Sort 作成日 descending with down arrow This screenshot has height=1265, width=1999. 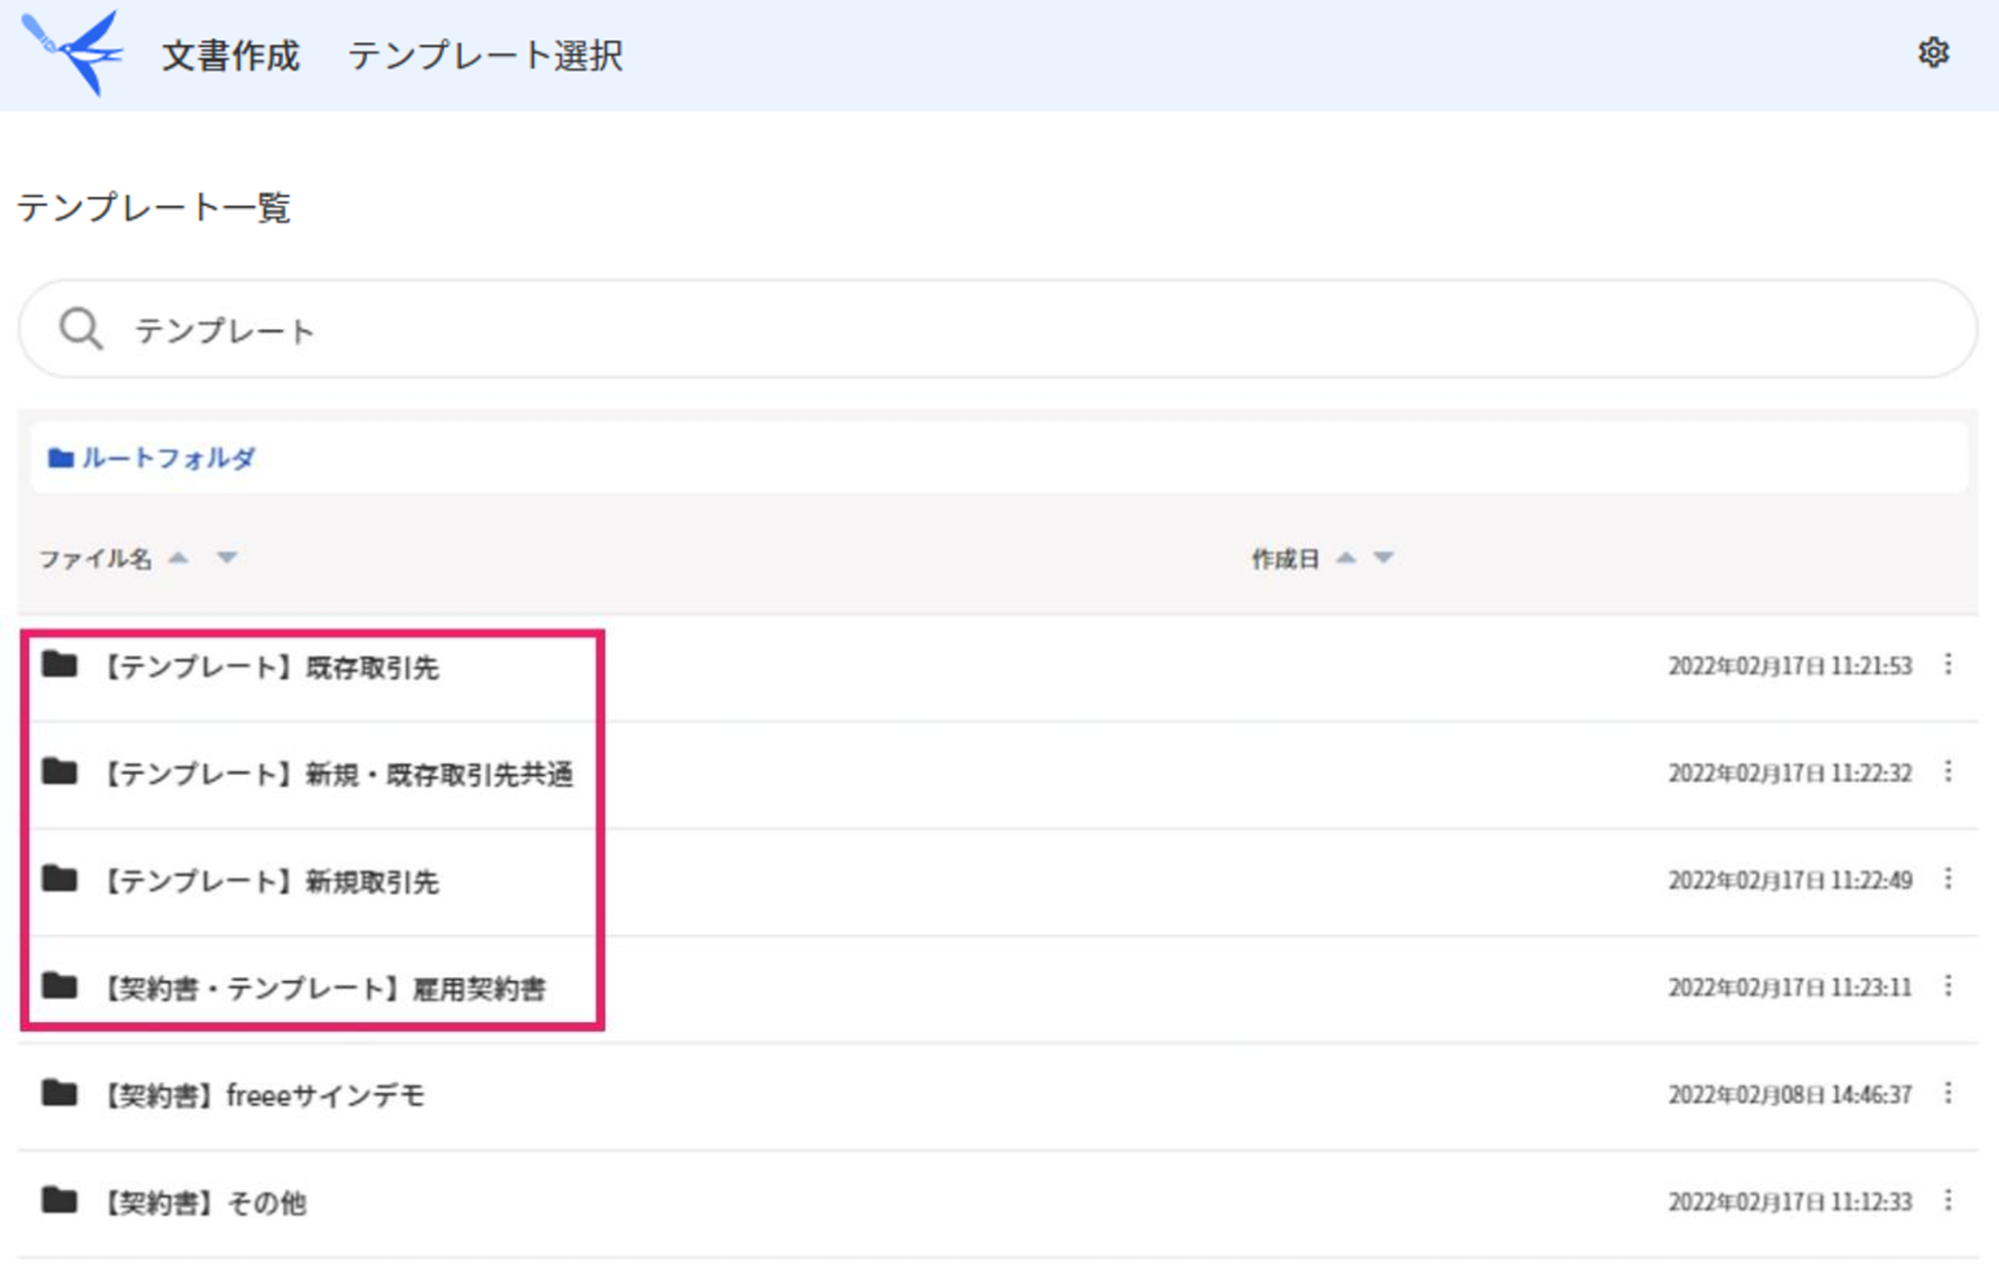point(1383,558)
